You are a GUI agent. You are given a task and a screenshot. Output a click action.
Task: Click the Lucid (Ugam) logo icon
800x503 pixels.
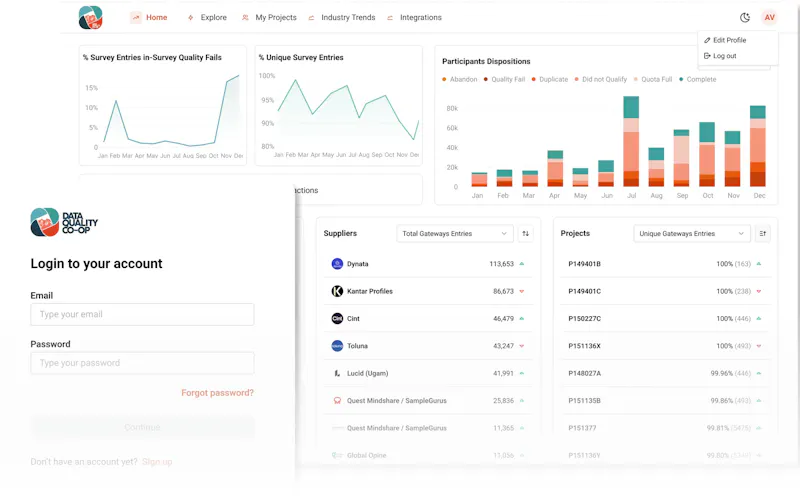pos(337,373)
